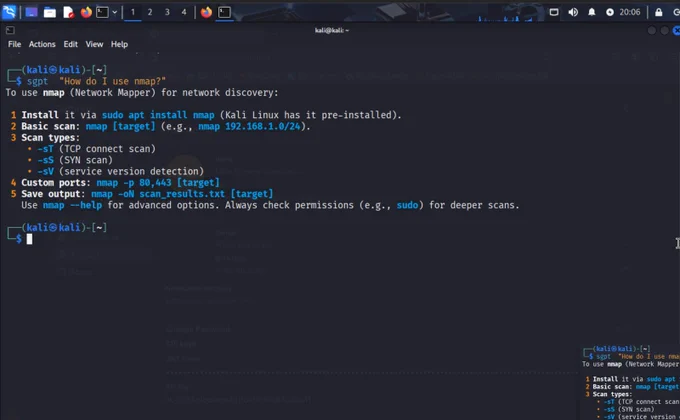Click "nmap -oN scan_results.txt [target]" command
The width and height of the screenshot is (680, 420).
(182, 194)
